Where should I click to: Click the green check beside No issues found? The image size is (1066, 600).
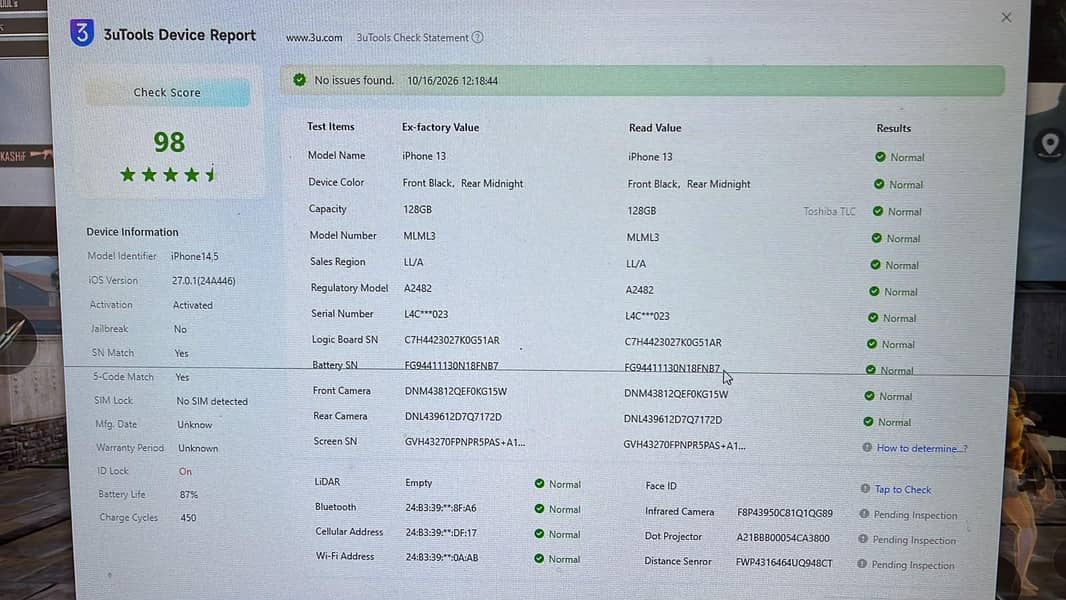[299, 80]
